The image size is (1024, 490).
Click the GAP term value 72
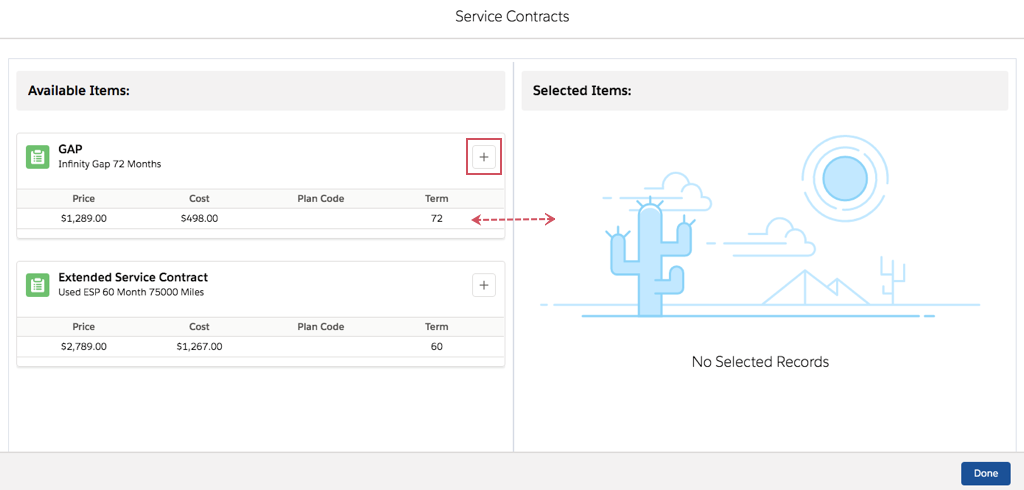[x=437, y=219]
